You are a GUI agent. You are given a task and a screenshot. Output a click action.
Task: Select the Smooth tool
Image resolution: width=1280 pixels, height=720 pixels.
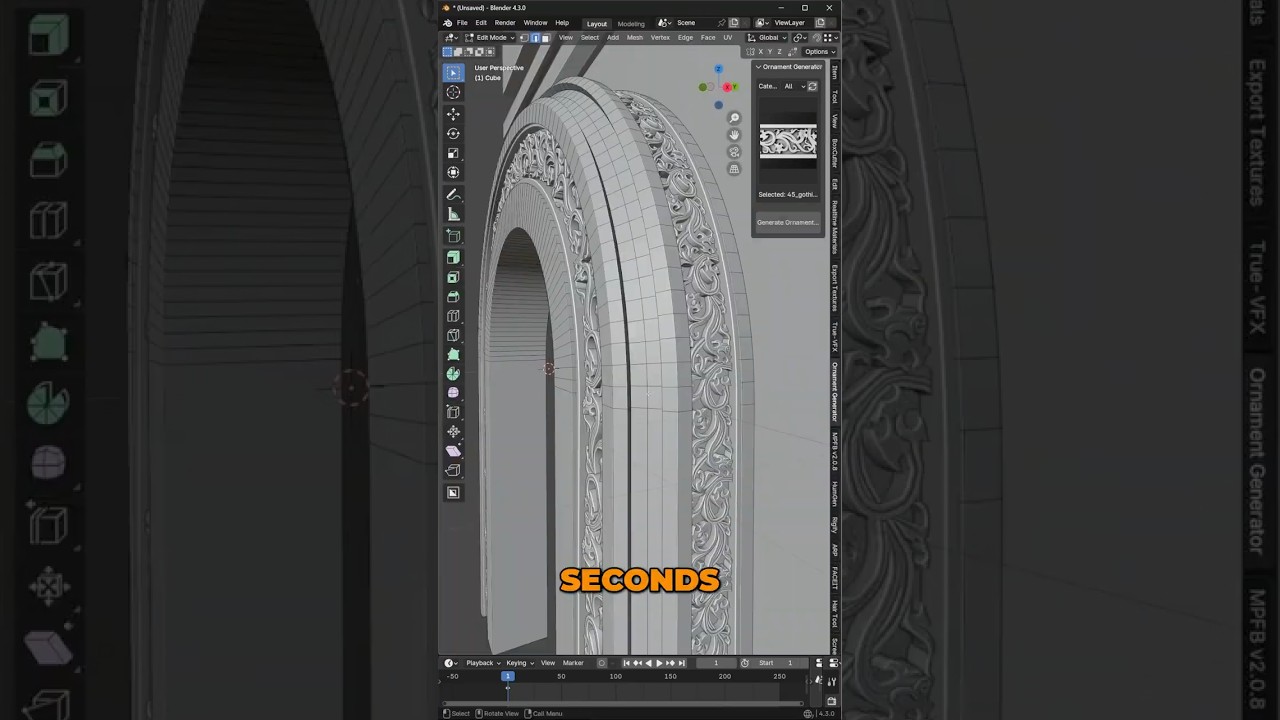click(453, 393)
